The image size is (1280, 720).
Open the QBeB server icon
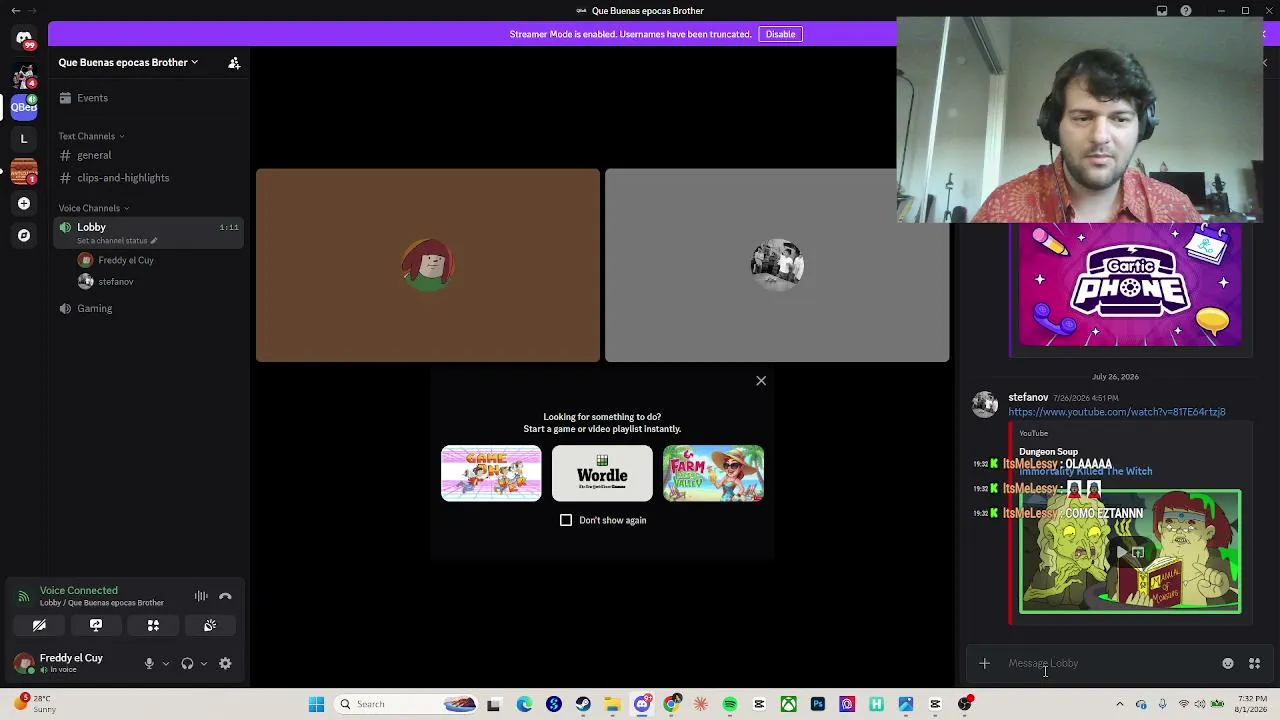24,106
